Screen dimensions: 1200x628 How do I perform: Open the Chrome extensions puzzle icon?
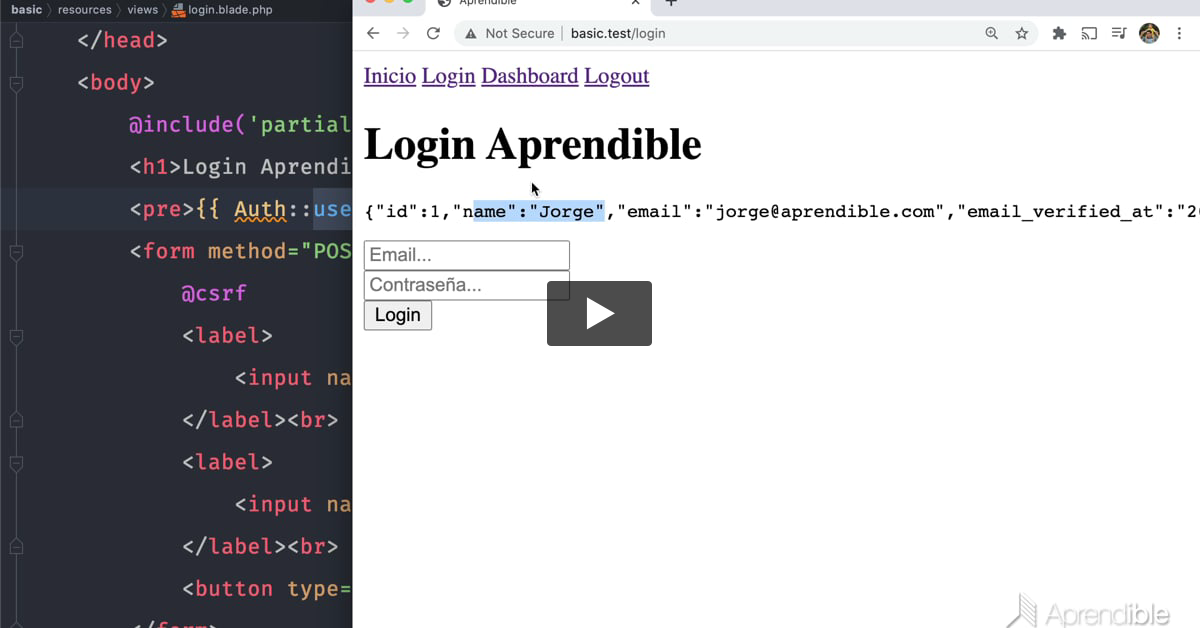(x=1059, y=33)
